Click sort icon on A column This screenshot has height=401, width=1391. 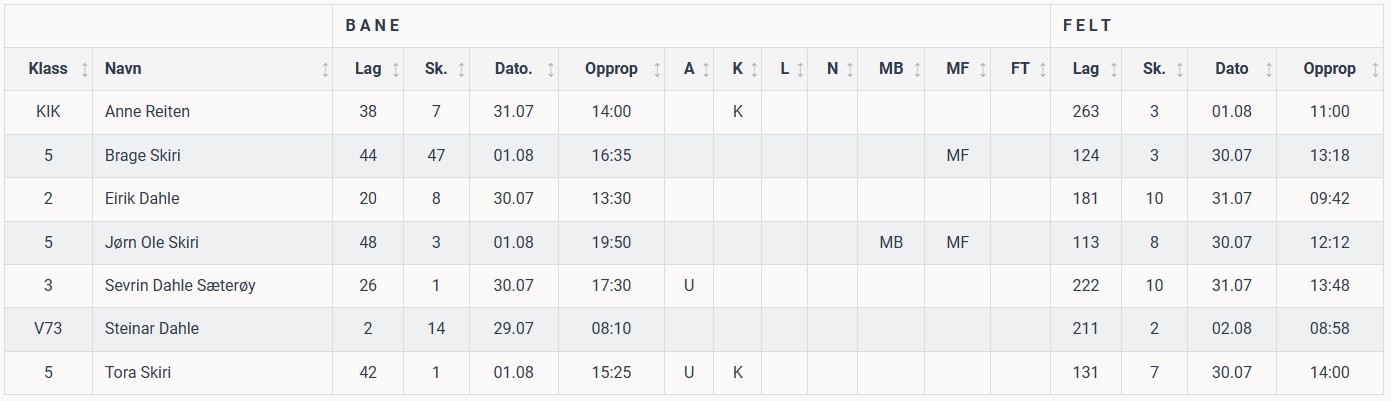coord(706,70)
